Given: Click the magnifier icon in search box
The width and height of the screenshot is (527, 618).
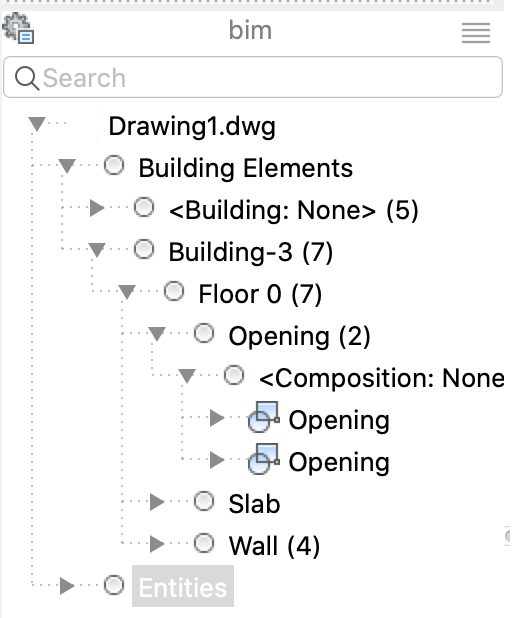Looking at the screenshot, I should click(27, 78).
